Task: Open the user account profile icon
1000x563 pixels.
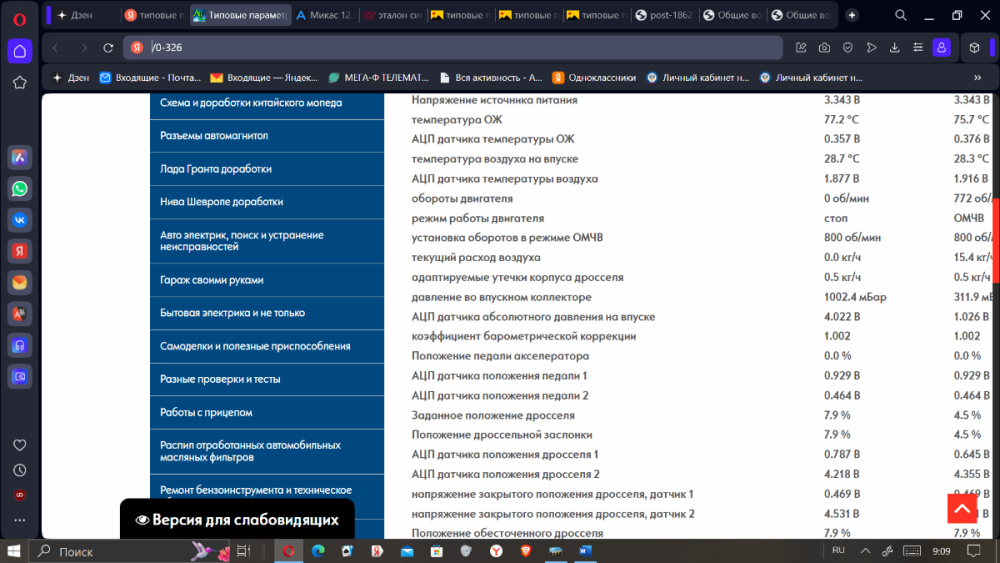Action: [941, 48]
